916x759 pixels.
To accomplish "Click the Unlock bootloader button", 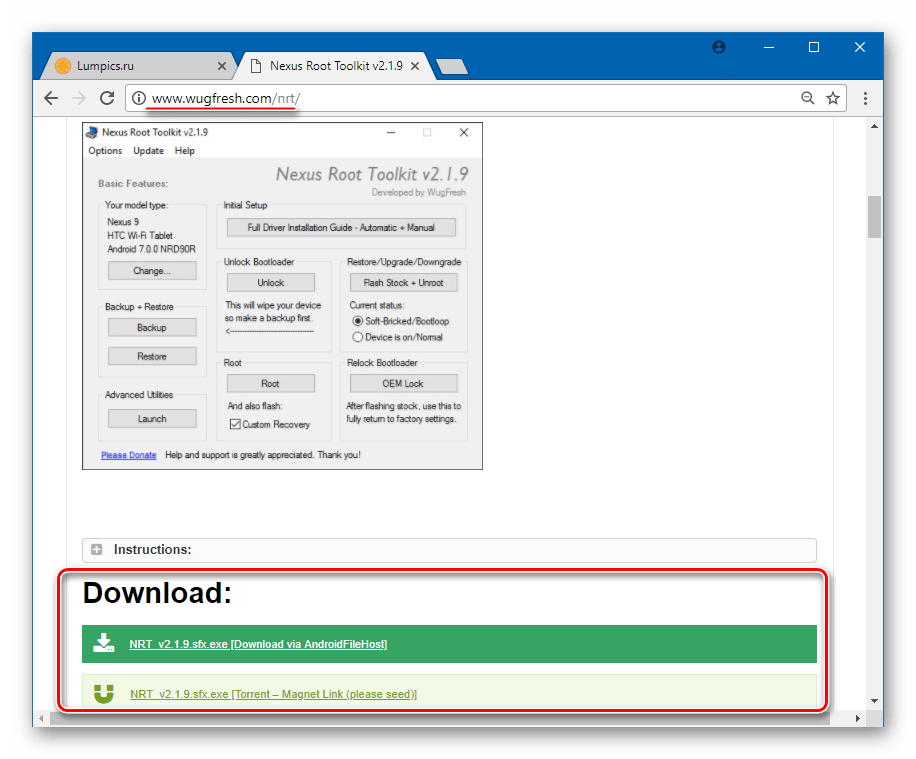I will [270, 282].
